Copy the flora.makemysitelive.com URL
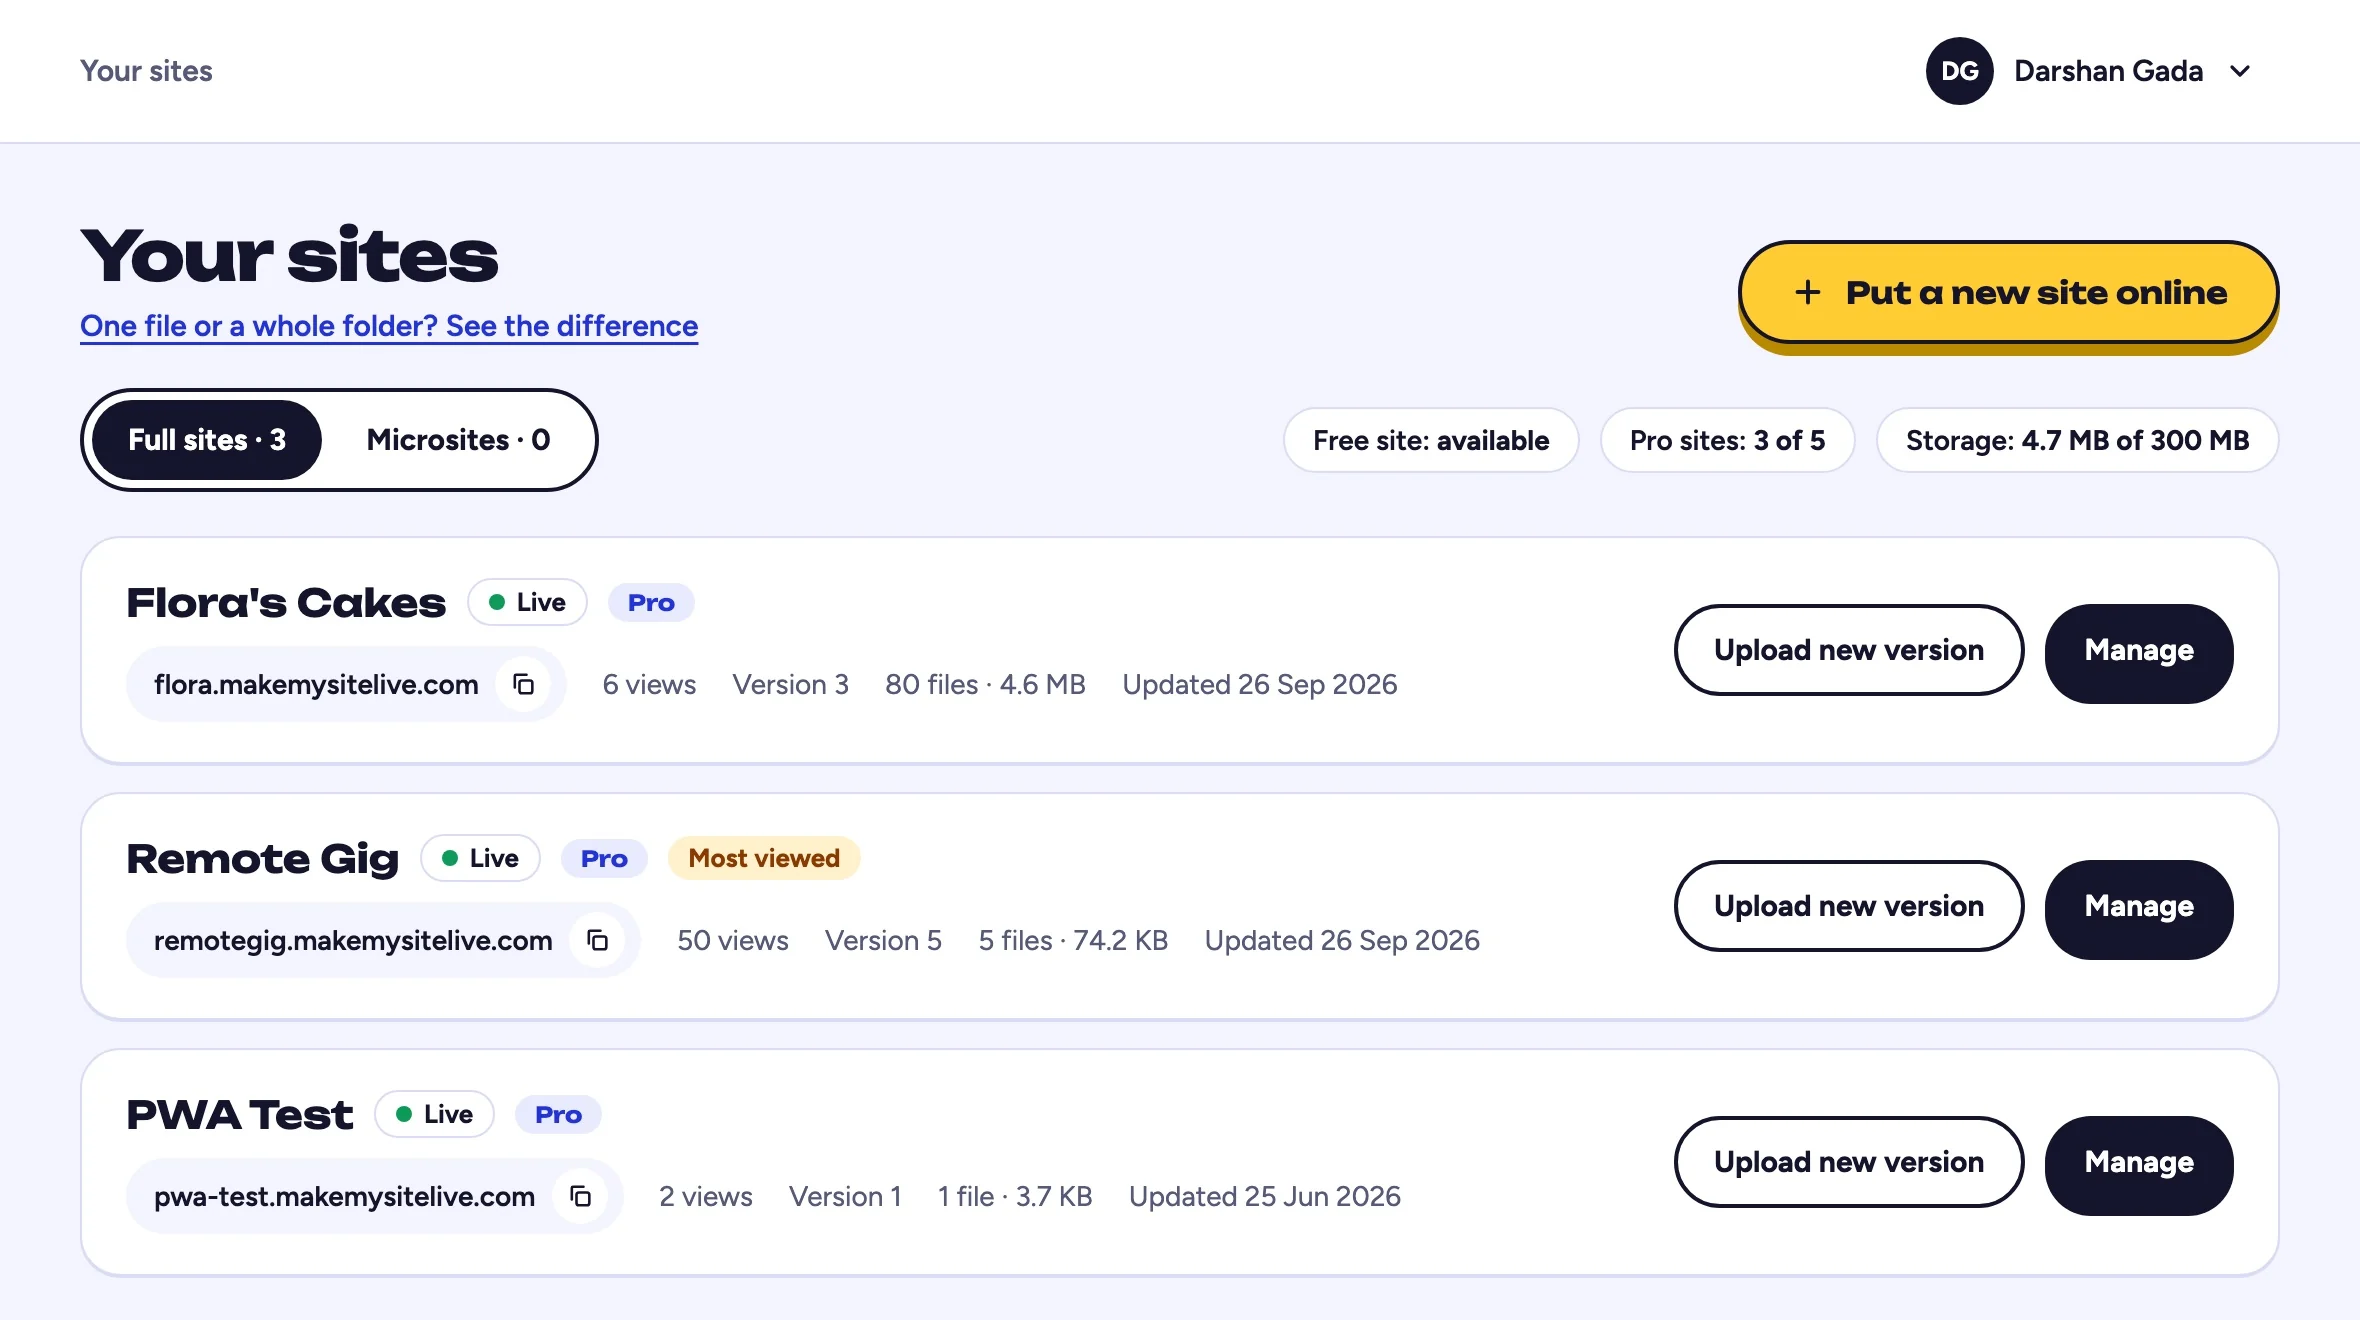 [523, 684]
